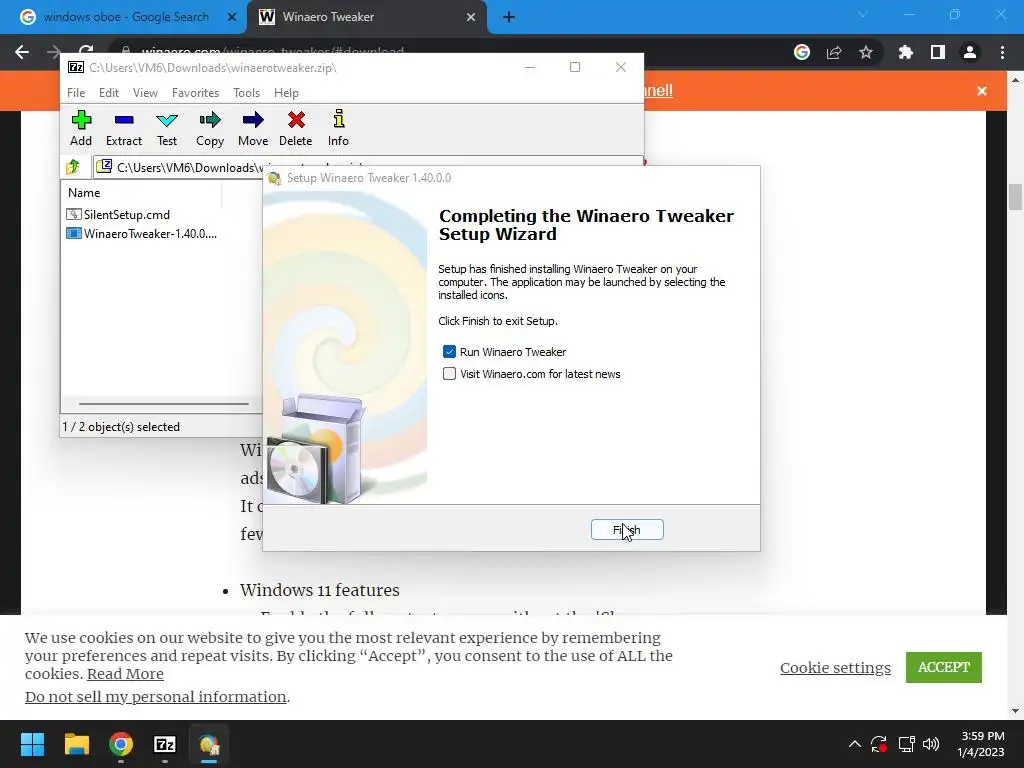This screenshot has width=1024, height=768.
Task: Open the 7-Zip Tools menu
Action: click(246, 93)
